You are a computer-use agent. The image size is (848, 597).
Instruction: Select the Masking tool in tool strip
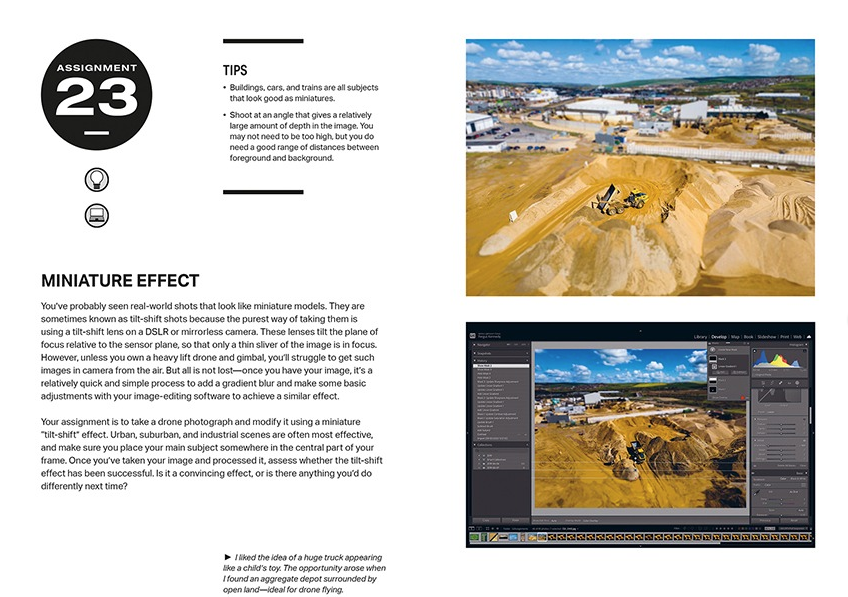coord(797,383)
